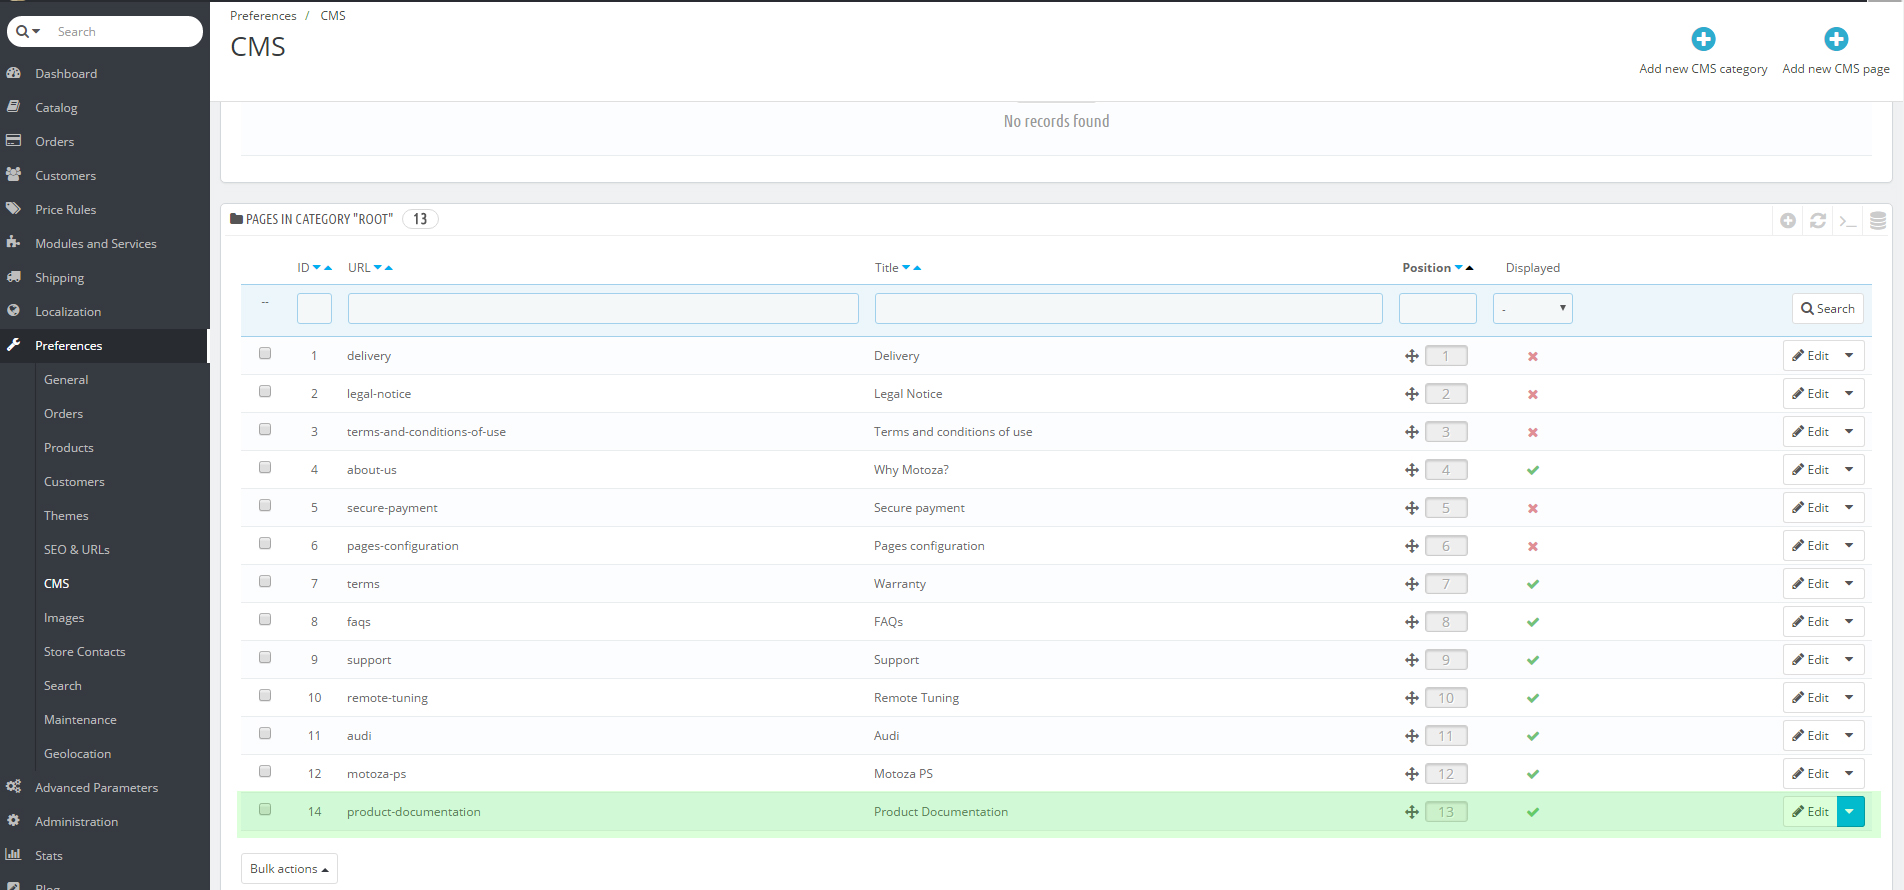Click the move handle for Why Motoza? row
Screen dimensions: 1904x890
pyautogui.click(x=1412, y=470)
